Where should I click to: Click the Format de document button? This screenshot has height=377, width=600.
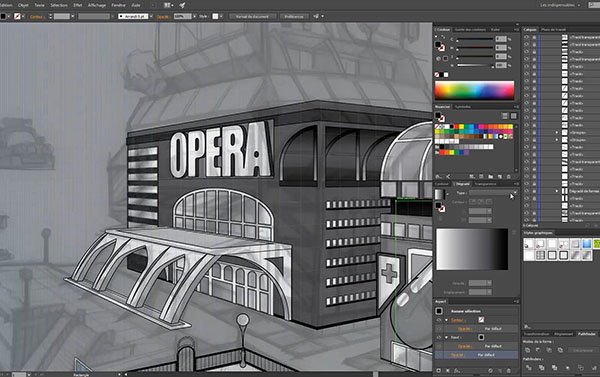point(252,16)
